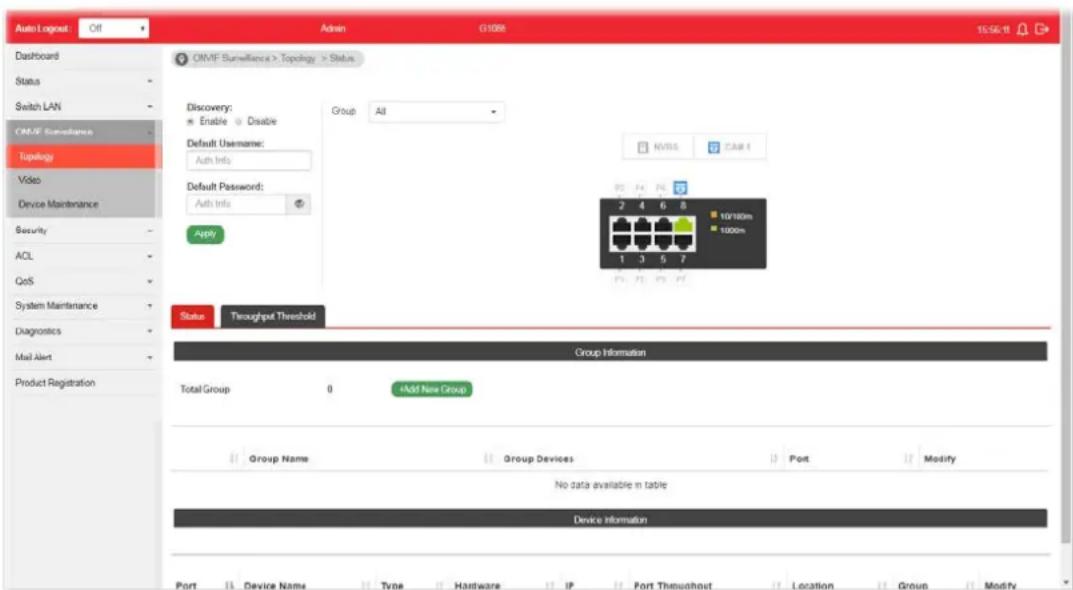Click the Total Group label

[x=205, y=389]
